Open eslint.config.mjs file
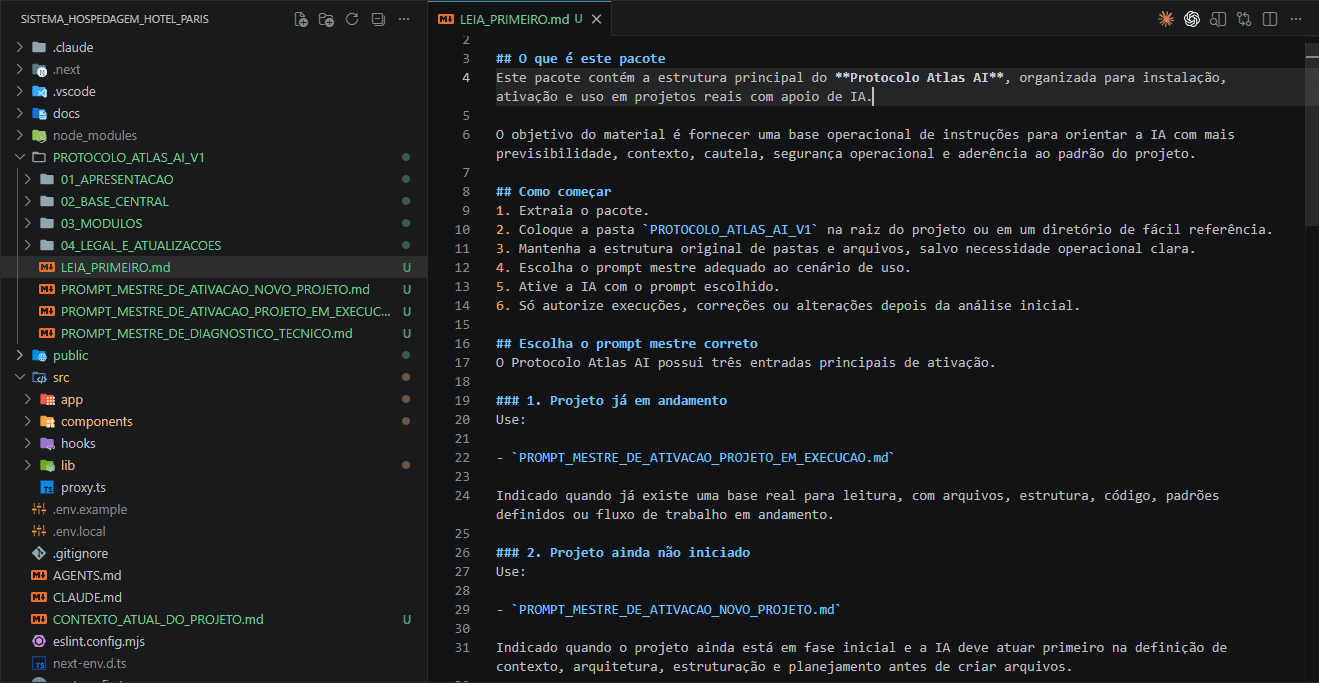 coord(213,641)
